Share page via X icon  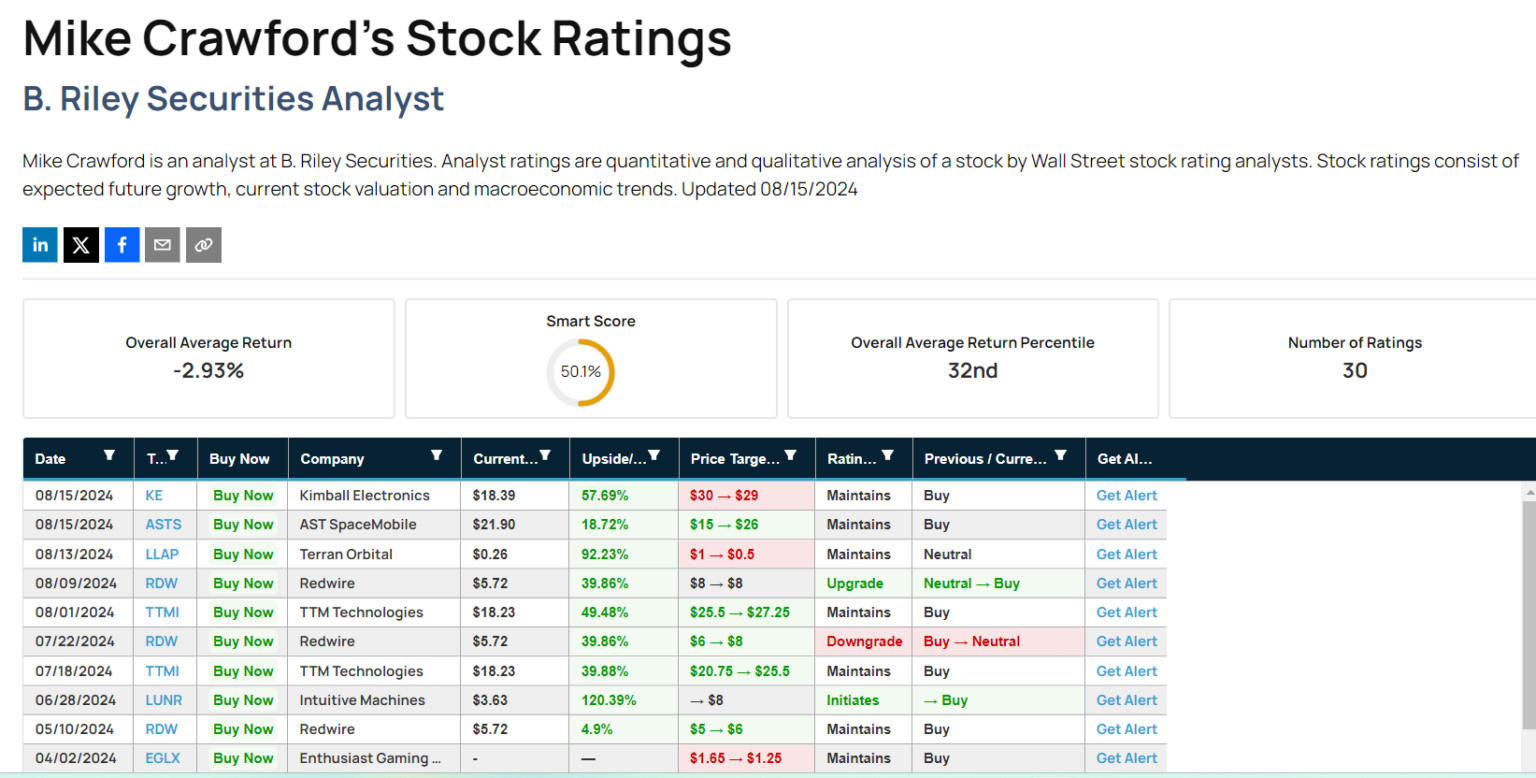[x=81, y=245]
